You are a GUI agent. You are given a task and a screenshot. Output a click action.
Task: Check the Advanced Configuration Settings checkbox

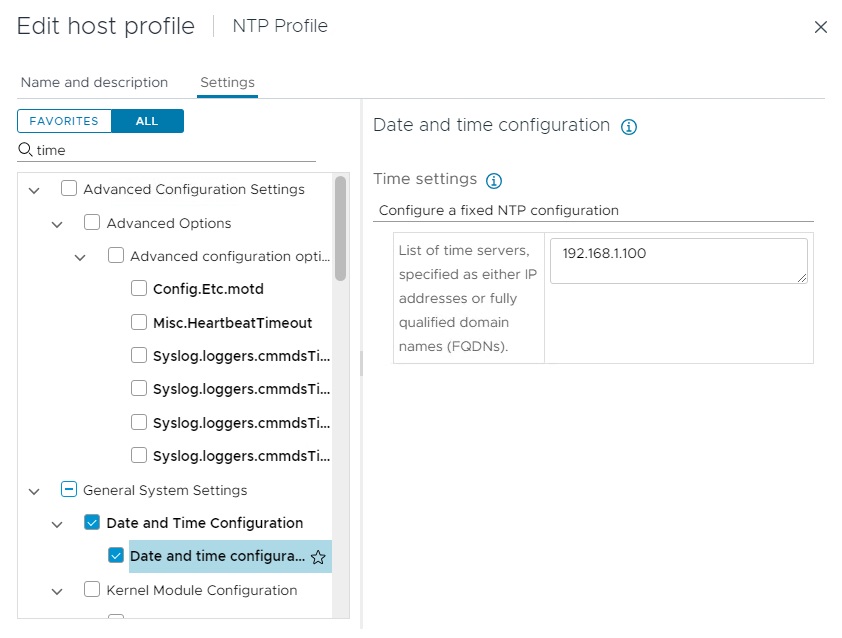click(69, 188)
